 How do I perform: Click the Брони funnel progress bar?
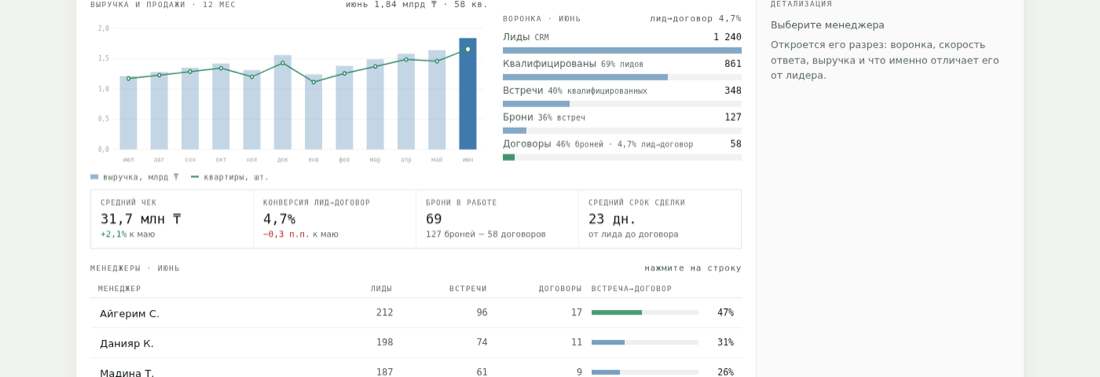coord(622,131)
